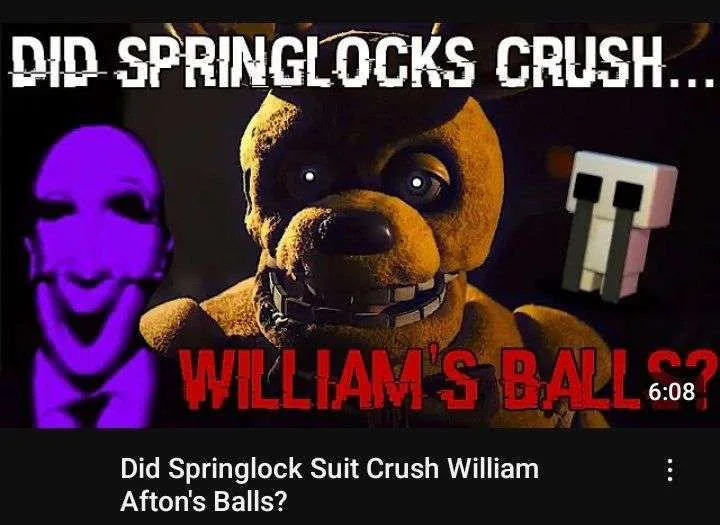Open the three-dot video options menu

670,470
